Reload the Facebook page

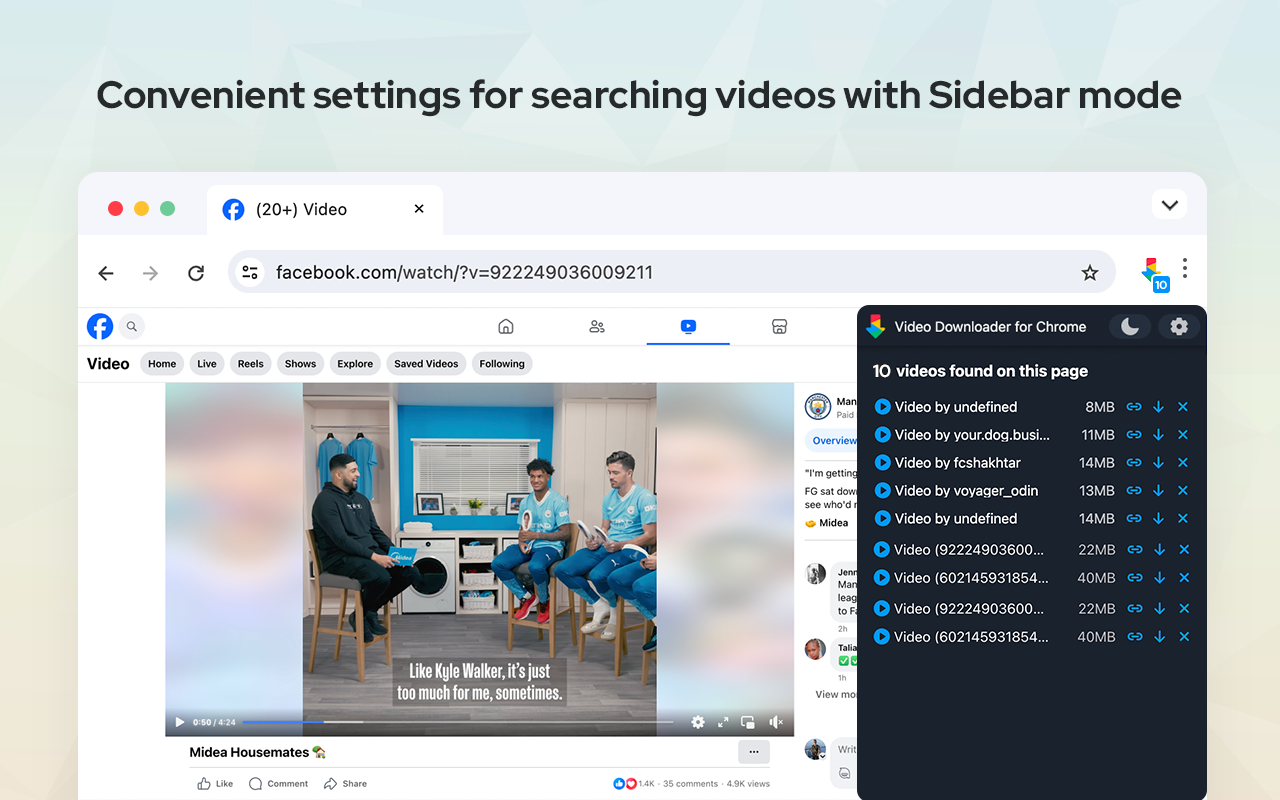196,273
